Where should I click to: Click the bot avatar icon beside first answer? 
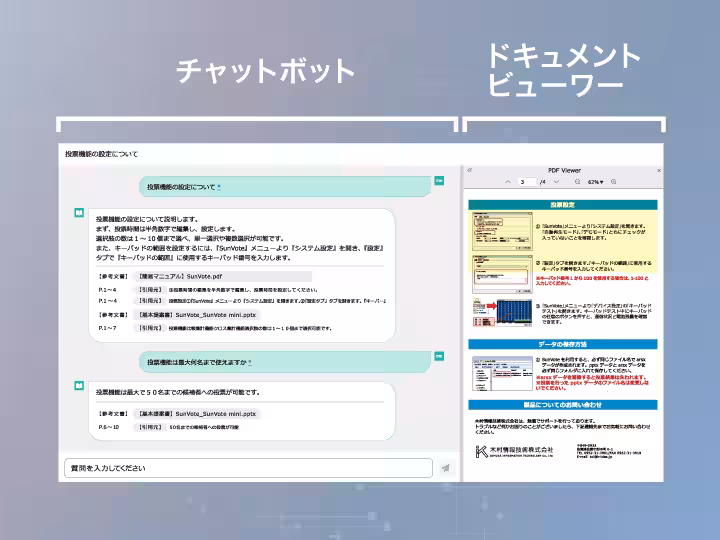click(78, 212)
